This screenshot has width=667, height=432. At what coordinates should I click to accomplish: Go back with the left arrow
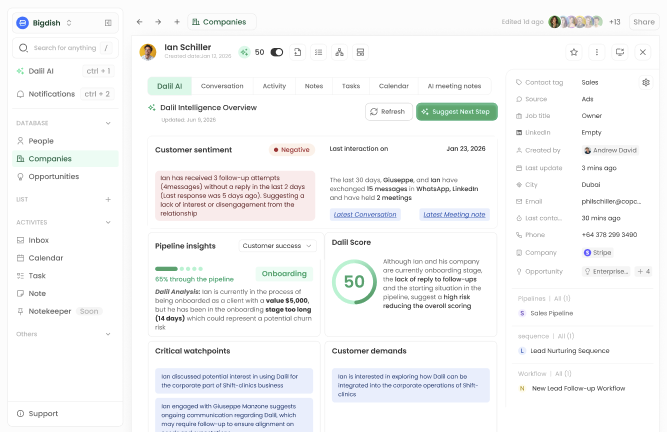pos(140,22)
